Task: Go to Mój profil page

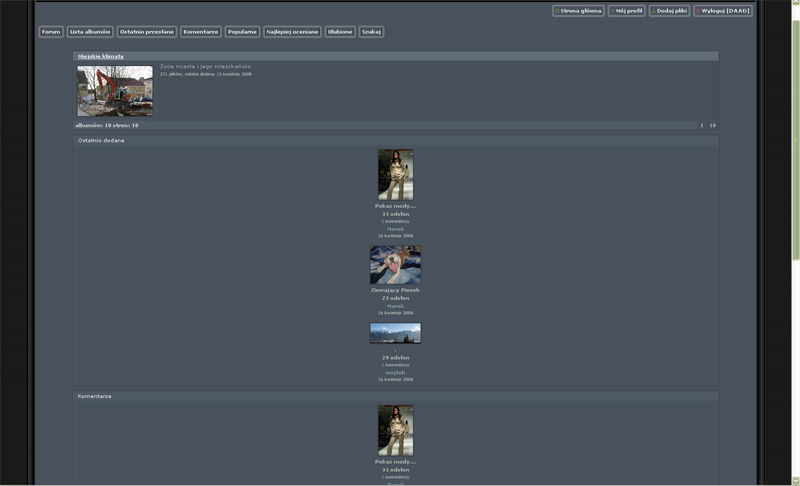Action: (626, 11)
